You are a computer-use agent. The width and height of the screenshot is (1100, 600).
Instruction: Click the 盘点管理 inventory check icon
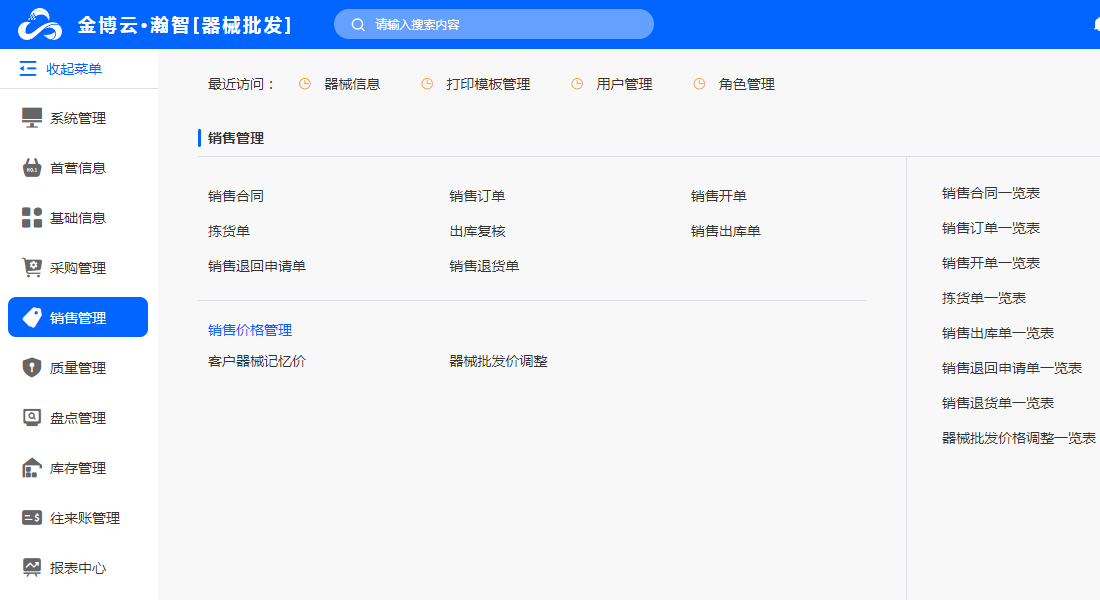click(32, 418)
